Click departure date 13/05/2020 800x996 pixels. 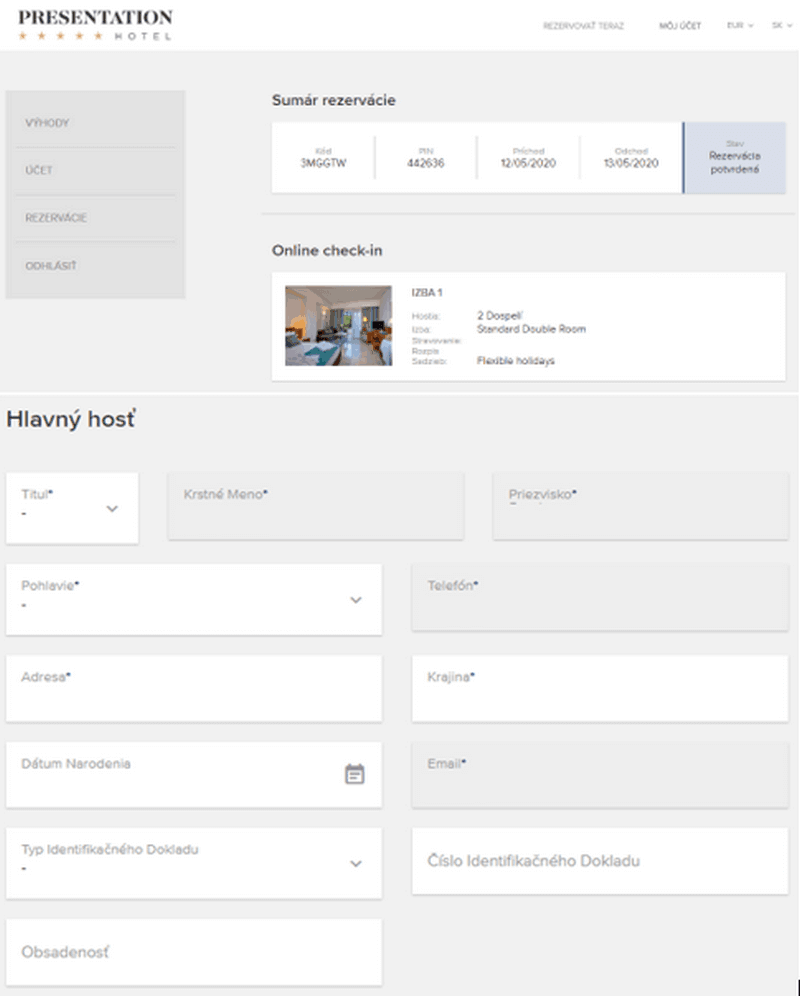[631, 163]
